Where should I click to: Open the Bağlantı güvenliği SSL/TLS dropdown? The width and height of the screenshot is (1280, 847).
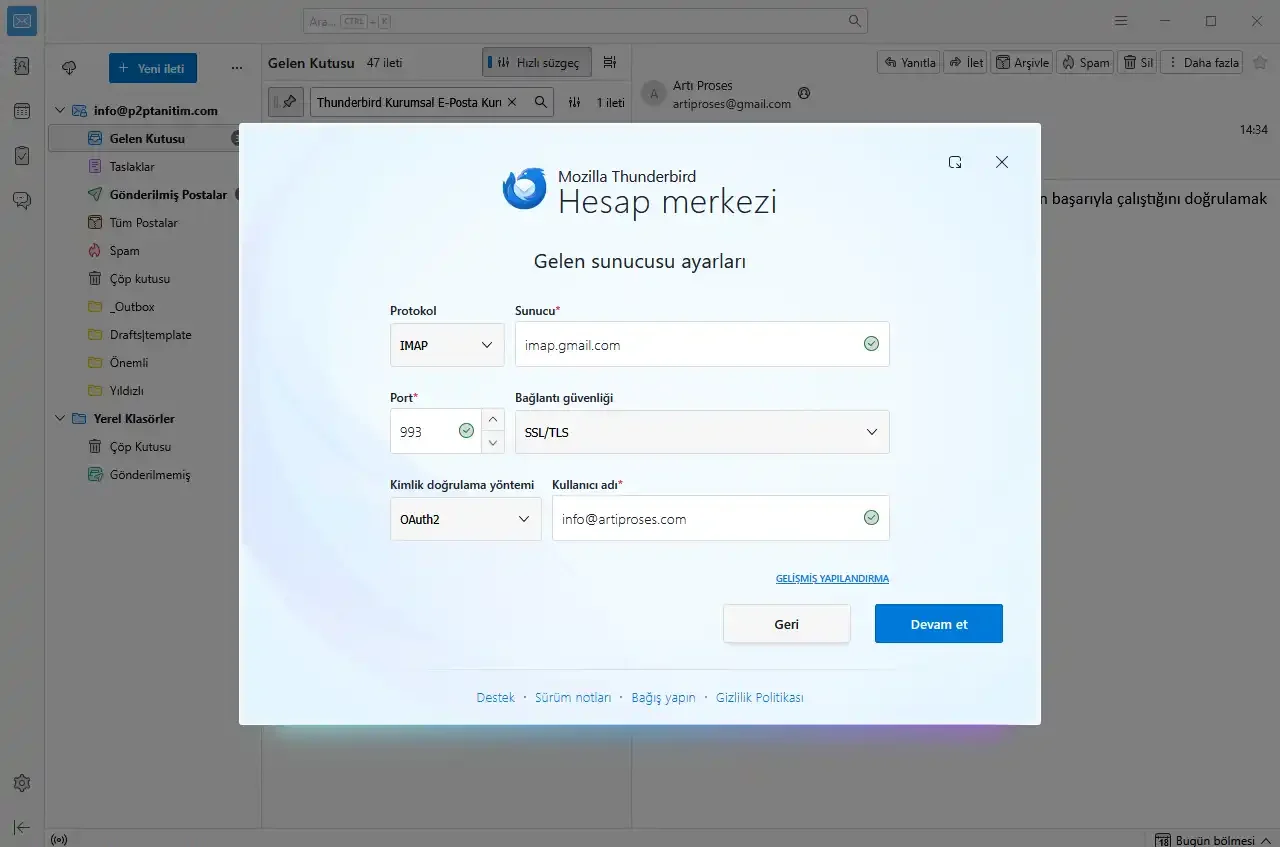[x=702, y=432]
